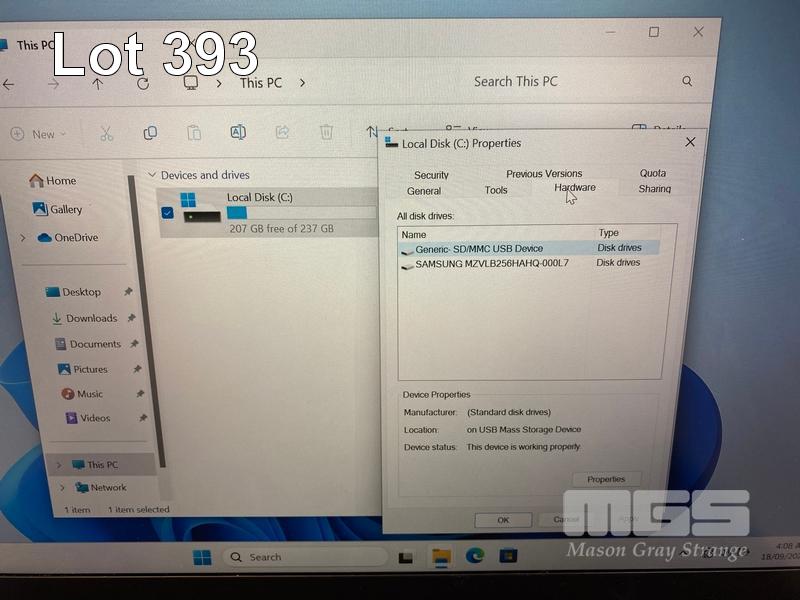The width and height of the screenshot is (800, 600).
Task: Toggle the Local Disk (C:) checkbox
Action: click(167, 213)
